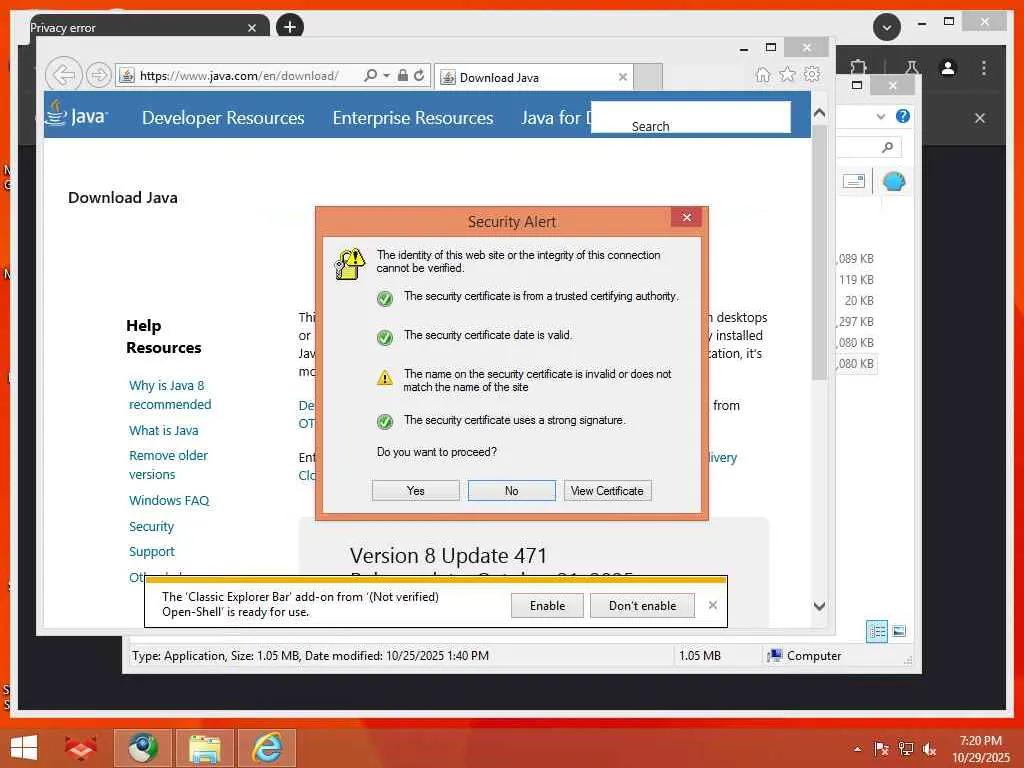Select the Download Java tab

[534, 77]
